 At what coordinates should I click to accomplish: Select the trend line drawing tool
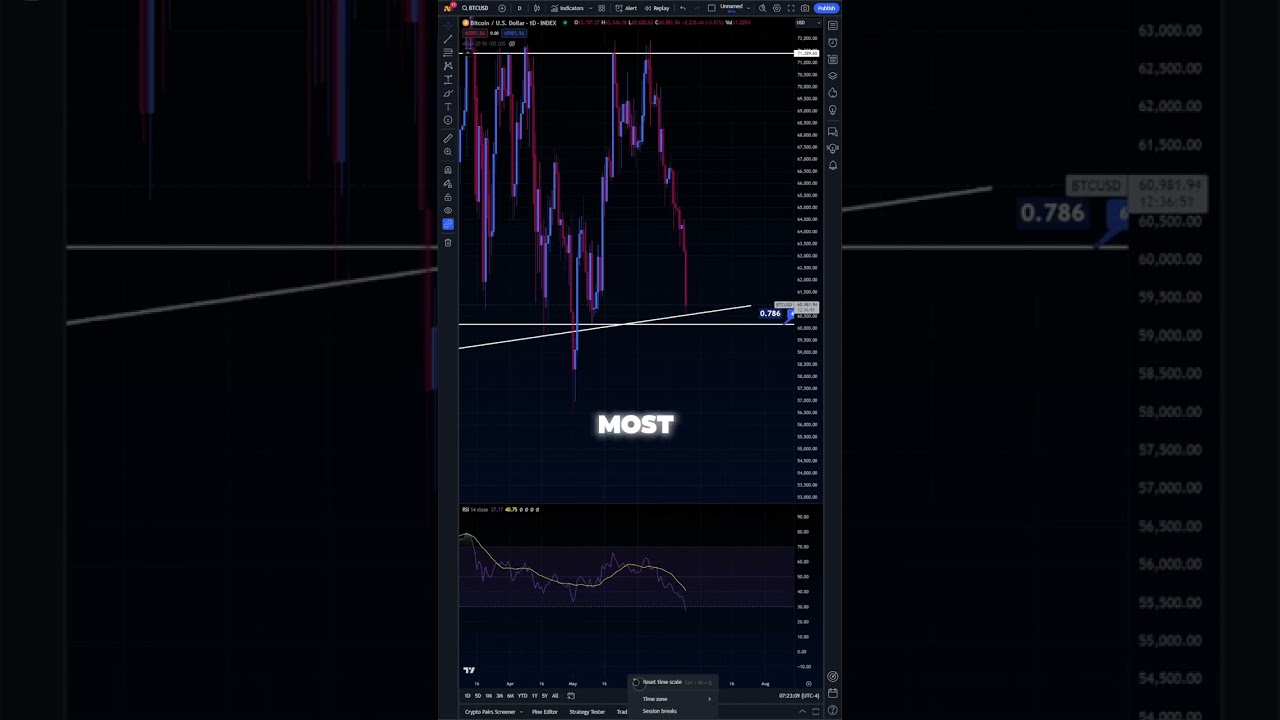point(448,38)
